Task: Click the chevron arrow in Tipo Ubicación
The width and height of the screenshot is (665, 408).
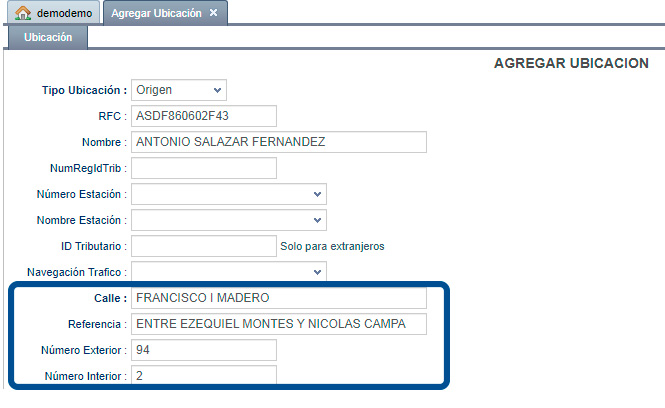Action: (x=218, y=90)
